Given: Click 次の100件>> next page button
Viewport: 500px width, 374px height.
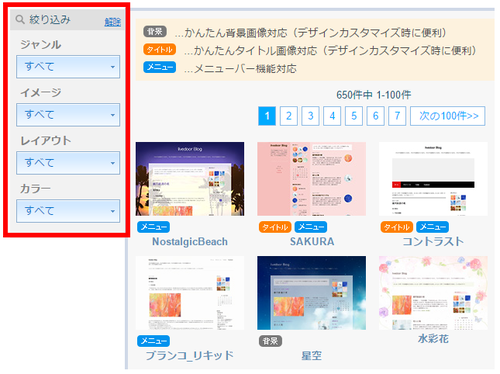Looking at the screenshot, I should click(448, 116).
